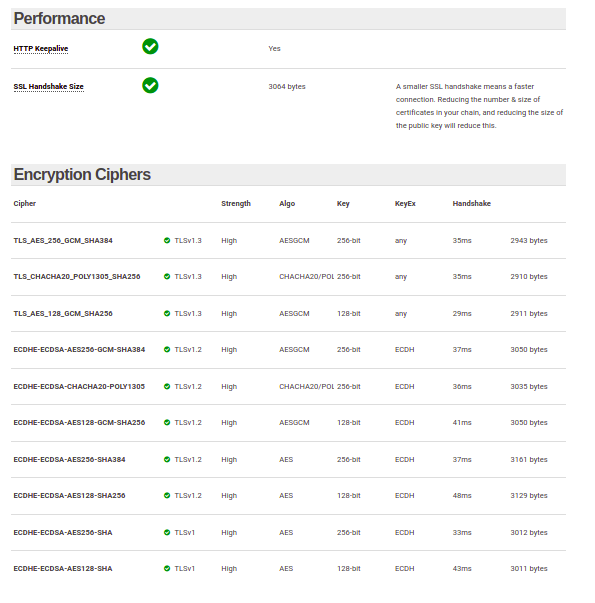Click the status icon for ECDHE-ECDSA-AES256-SHA384

(x=167, y=460)
